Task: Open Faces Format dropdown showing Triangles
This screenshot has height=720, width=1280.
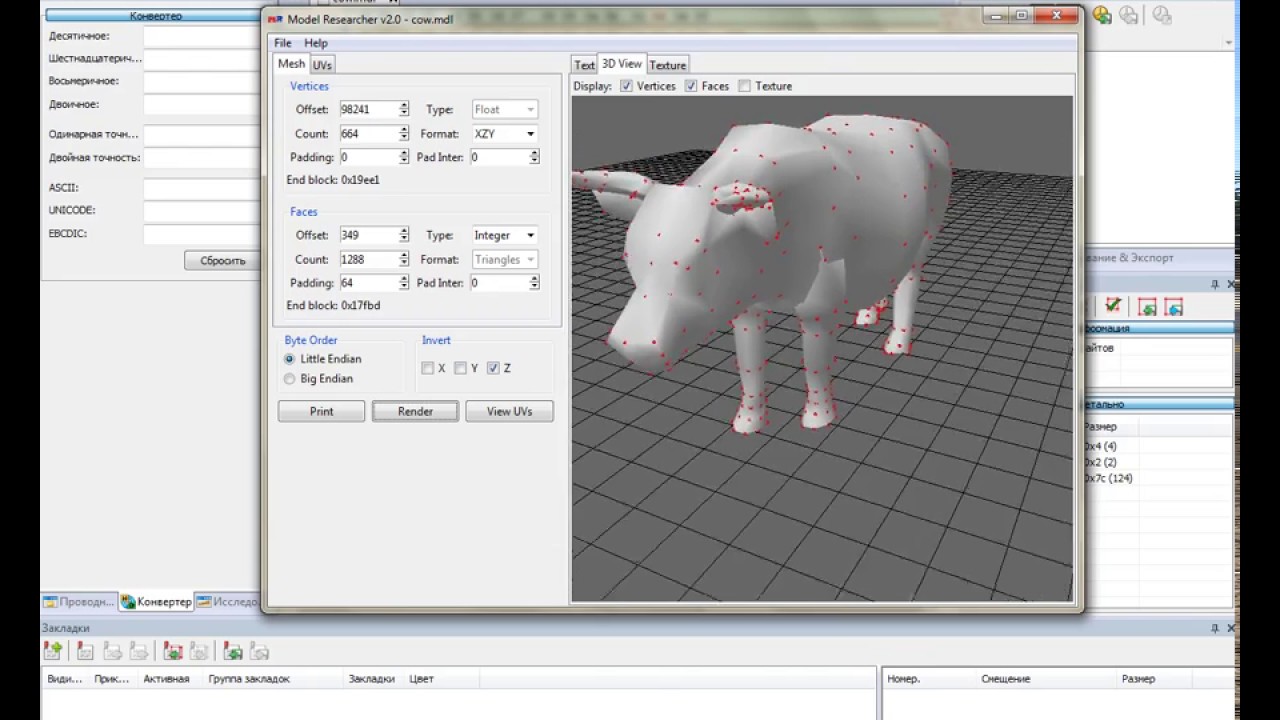Action: pyautogui.click(x=504, y=260)
